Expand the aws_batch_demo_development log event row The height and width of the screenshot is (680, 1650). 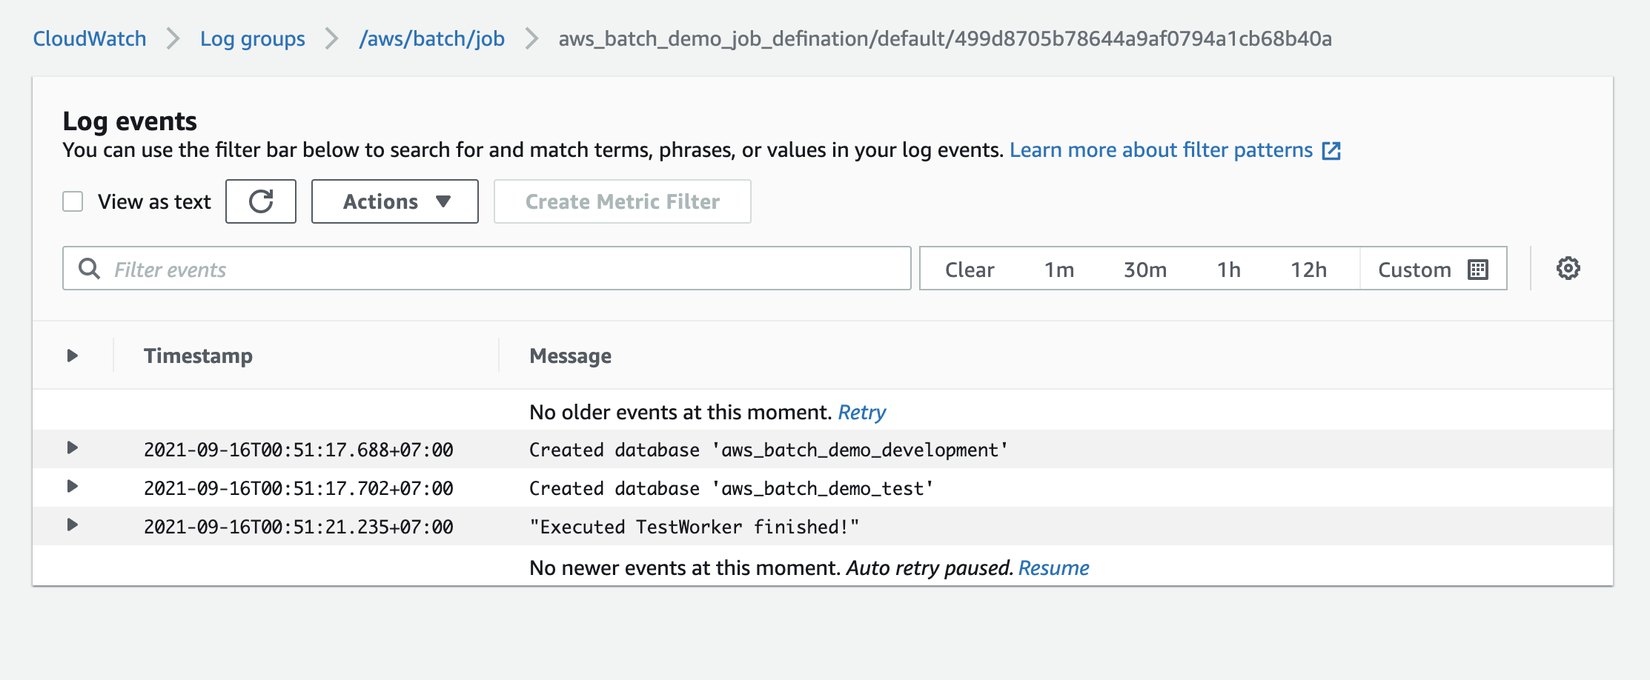coord(72,448)
